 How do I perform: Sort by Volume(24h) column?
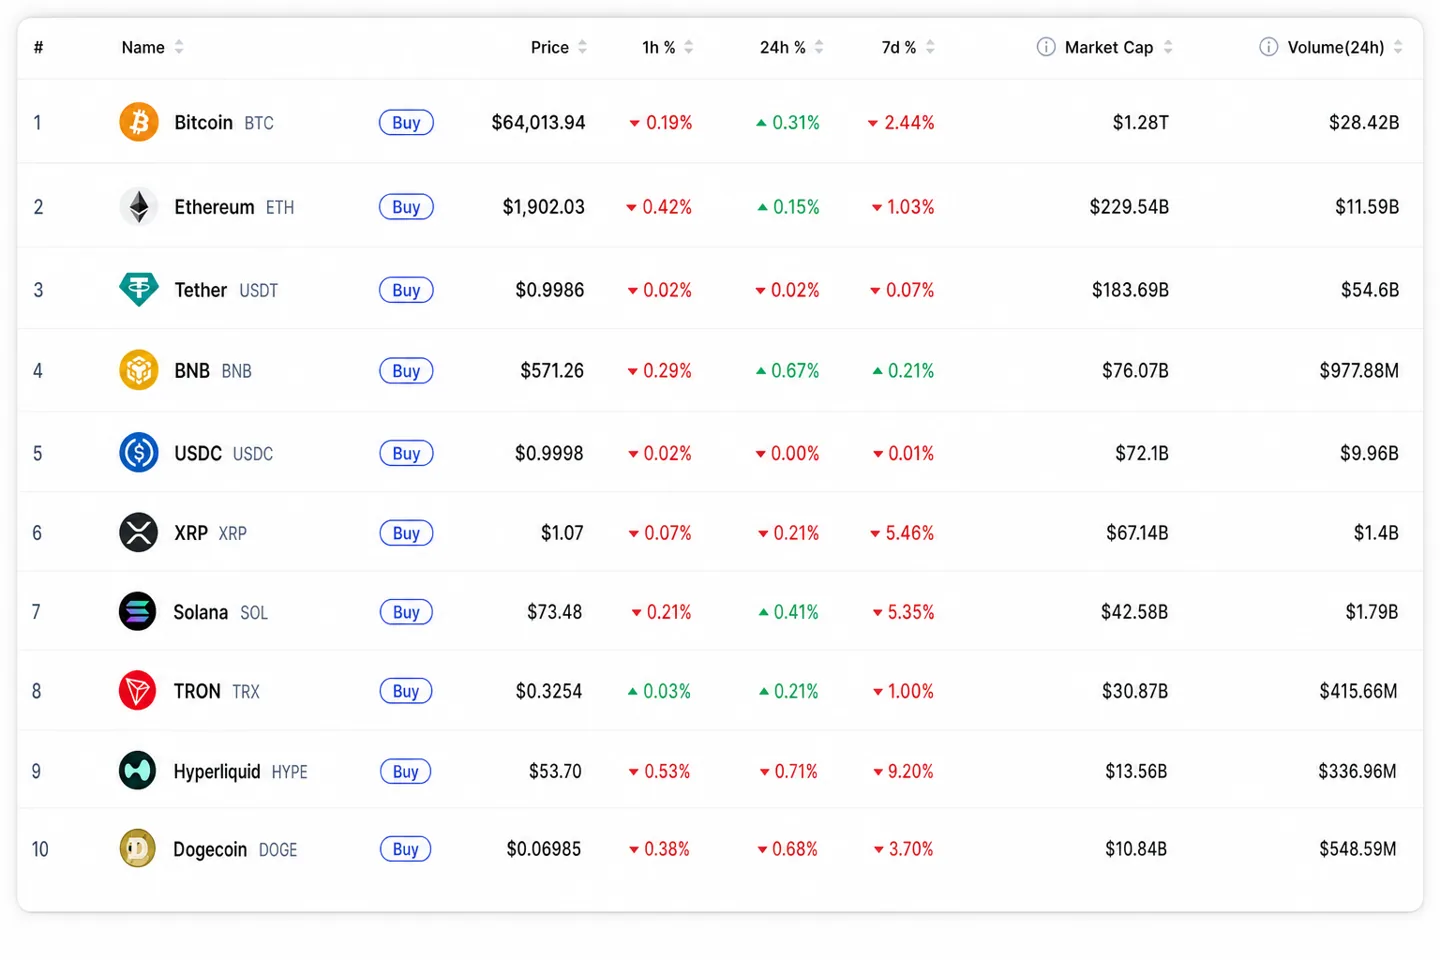pos(1345,47)
